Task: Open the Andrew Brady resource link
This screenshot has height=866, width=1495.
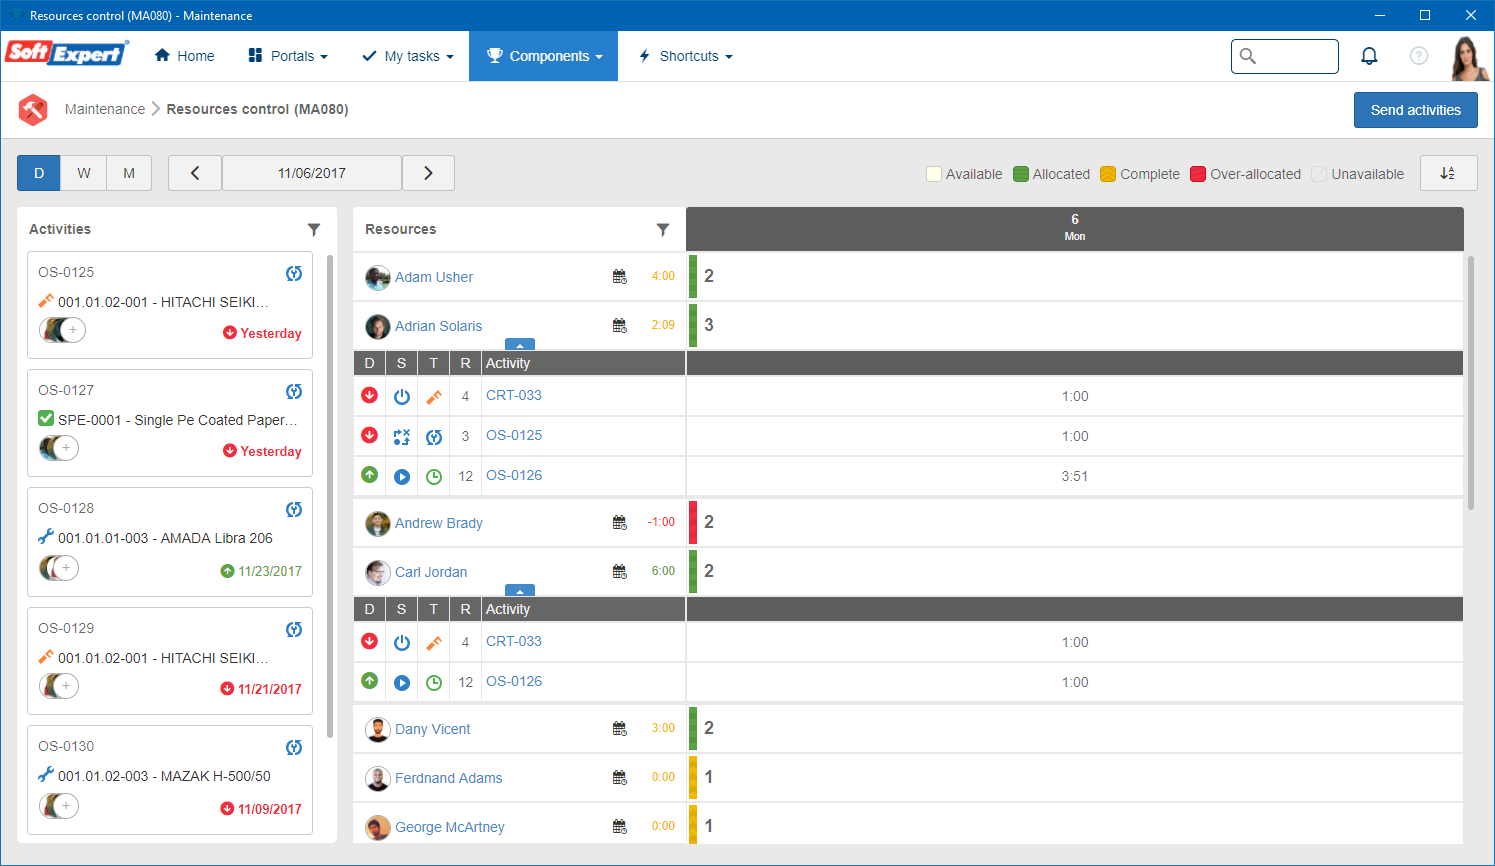Action: pyautogui.click(x=439, y=523)
